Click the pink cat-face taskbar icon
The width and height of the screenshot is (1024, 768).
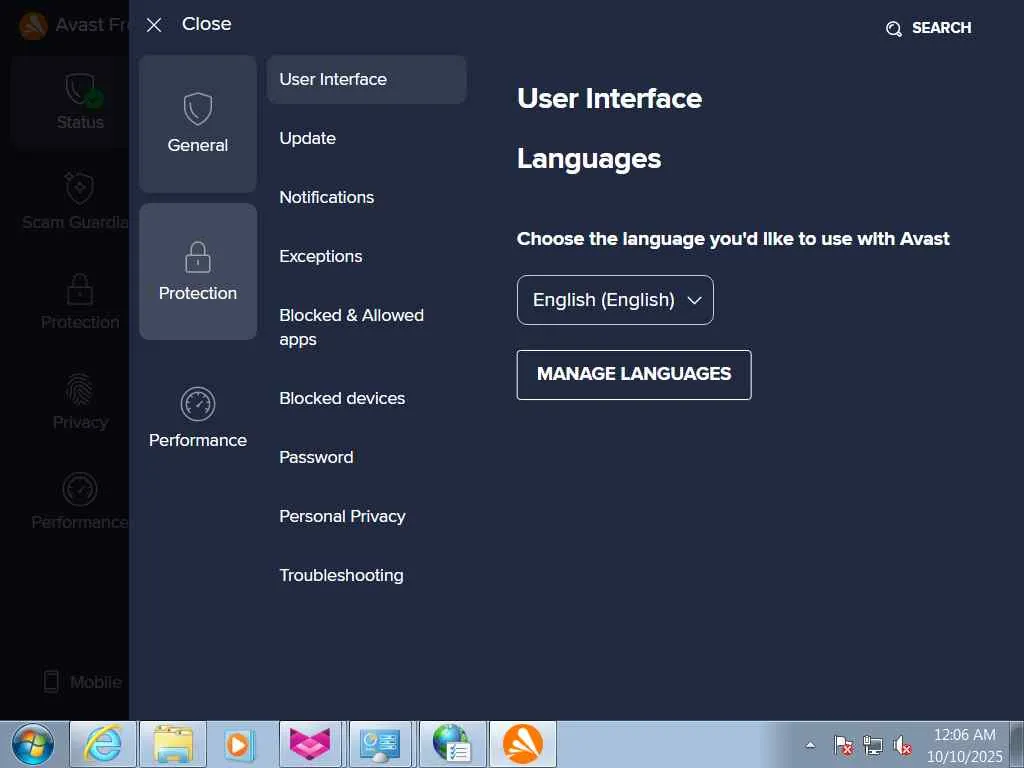pyautogui.click(x=310, y=744)
